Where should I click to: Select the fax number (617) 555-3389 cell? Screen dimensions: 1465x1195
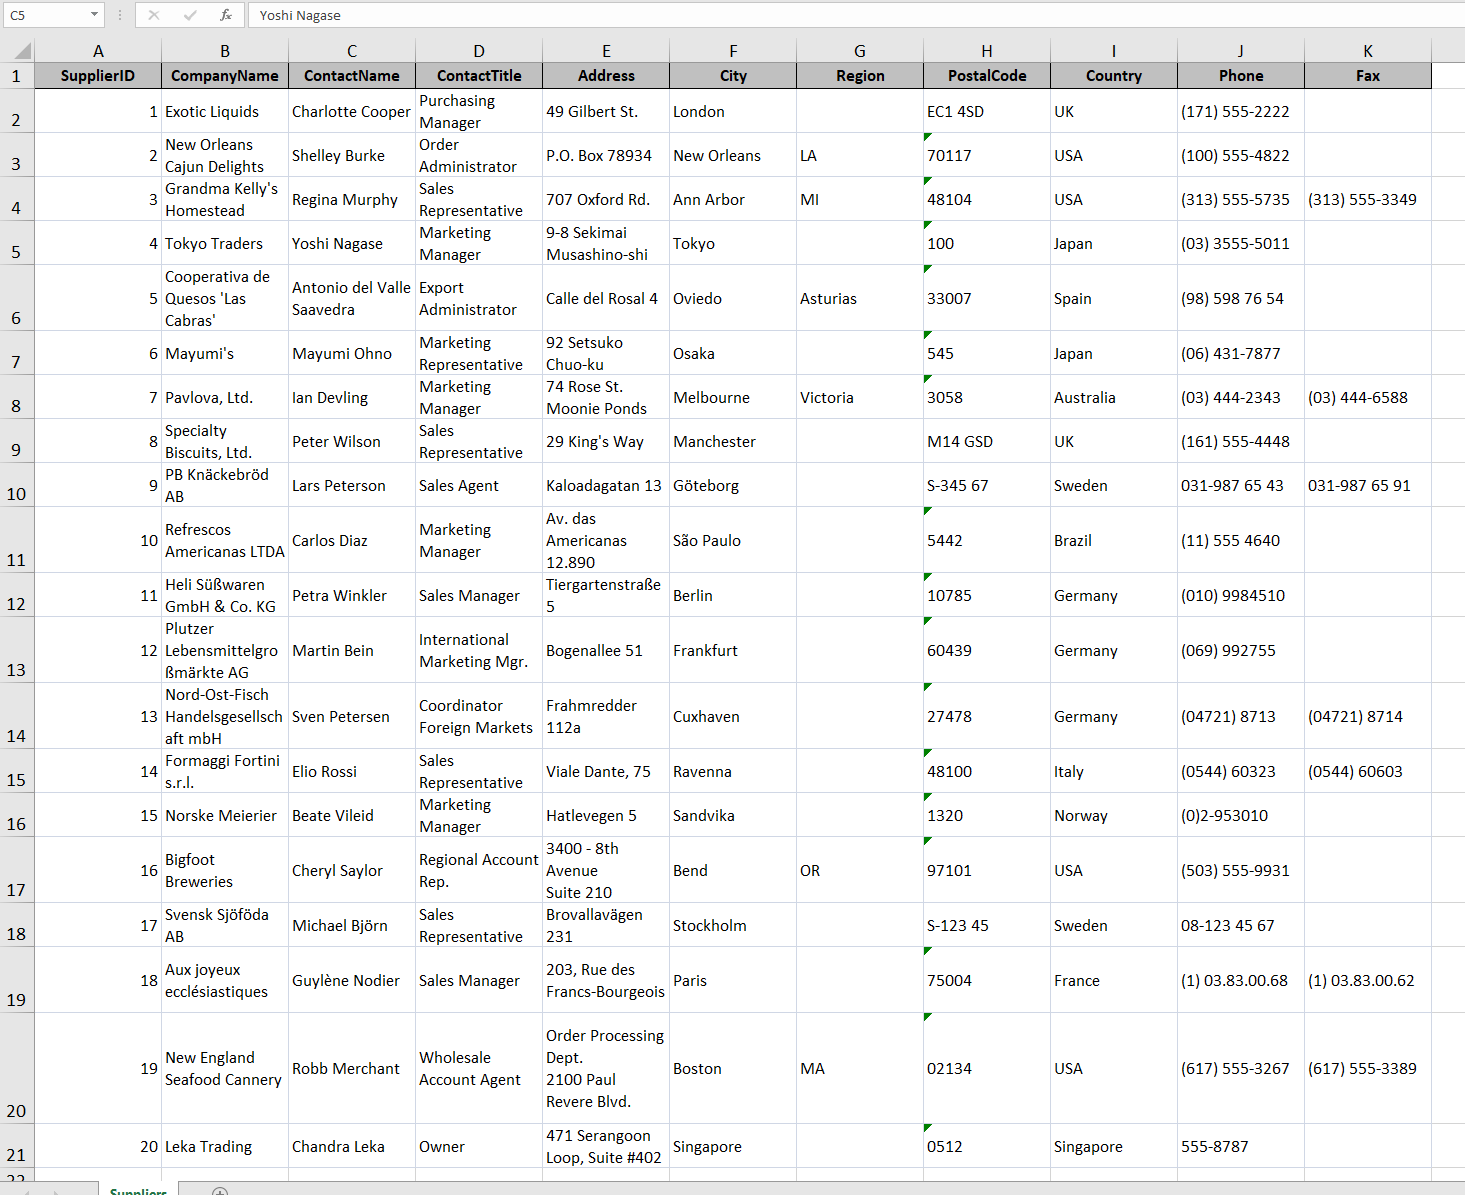point(1368,1068)
